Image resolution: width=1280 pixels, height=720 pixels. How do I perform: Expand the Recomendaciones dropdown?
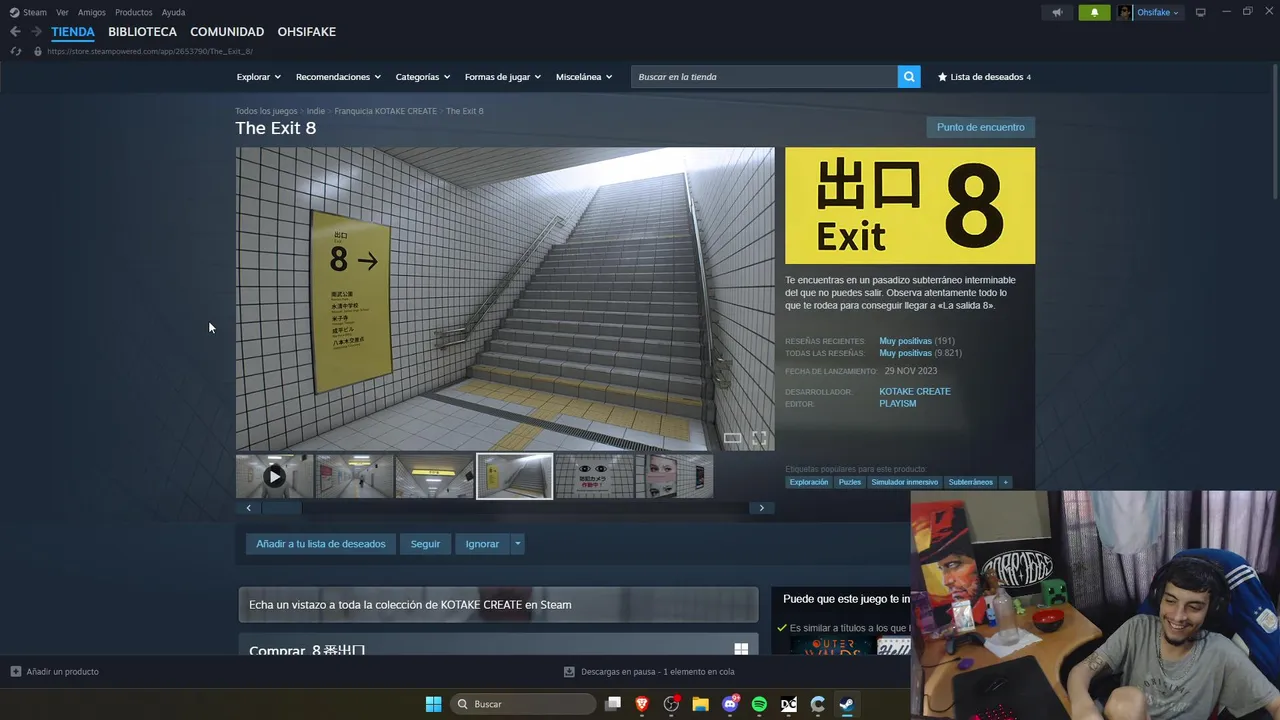pyautogui.click(x=338, y=77)
